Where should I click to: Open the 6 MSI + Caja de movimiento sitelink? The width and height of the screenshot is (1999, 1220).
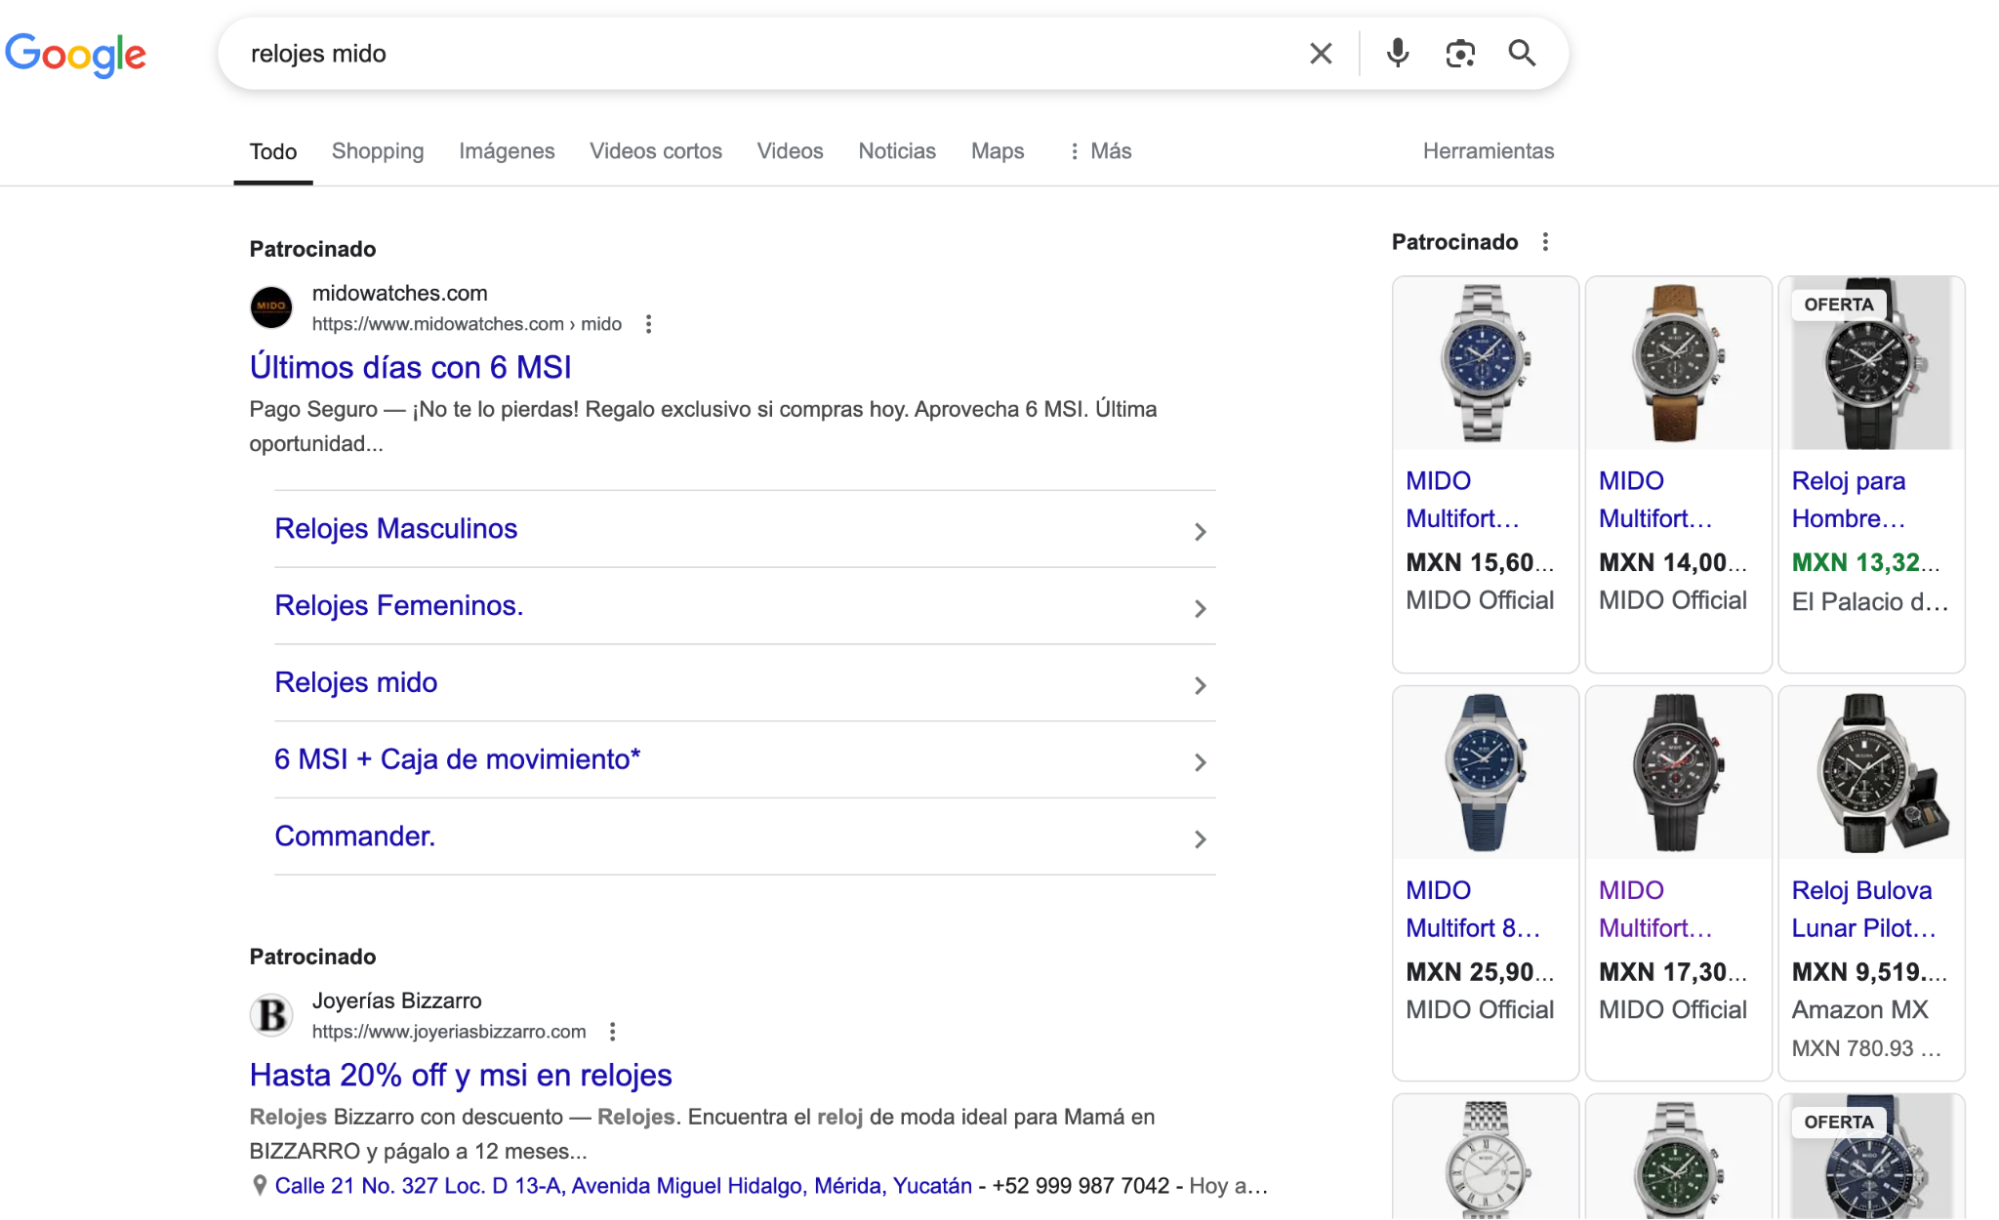[457, 759]
